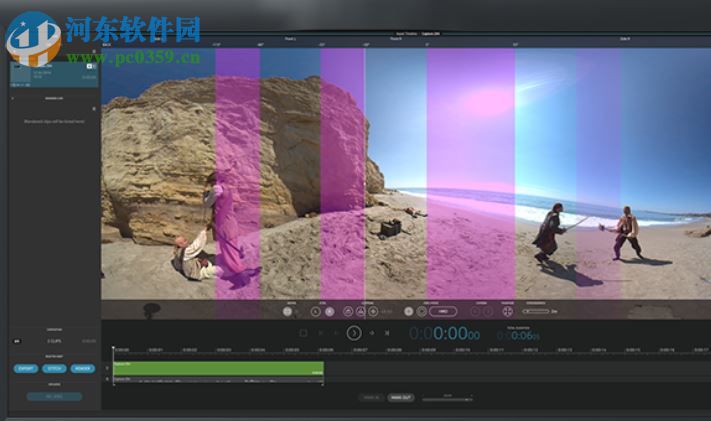Click the MARK OUT button

tap(400, 398)
